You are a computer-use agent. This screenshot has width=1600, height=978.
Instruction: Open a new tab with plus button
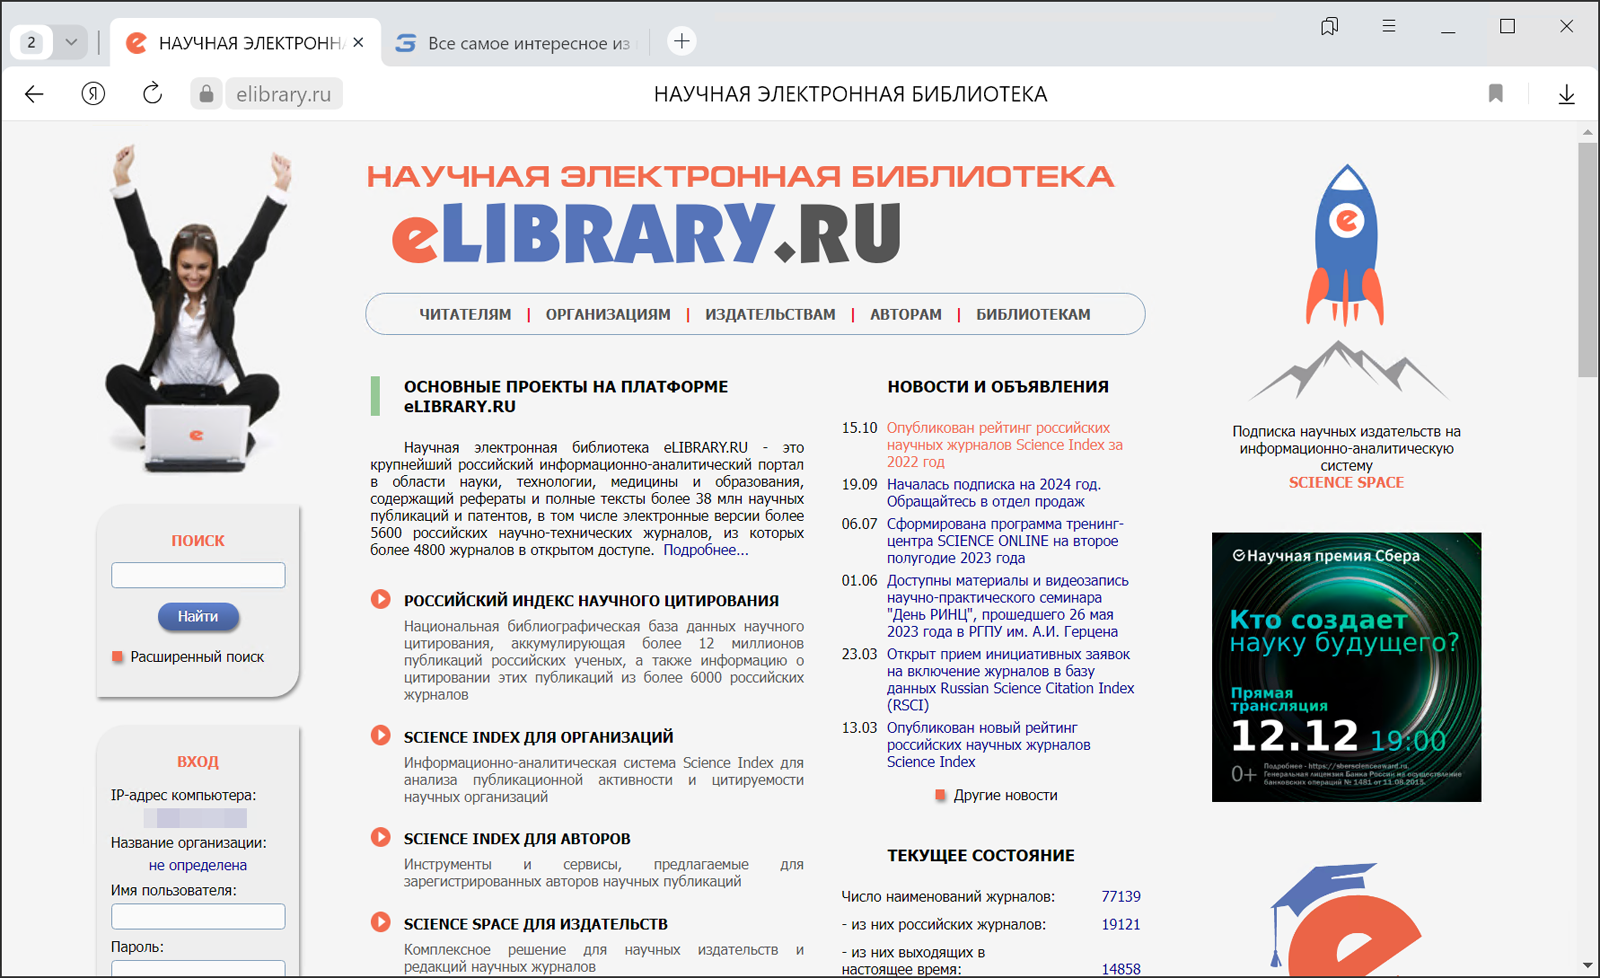pos(681,42)
